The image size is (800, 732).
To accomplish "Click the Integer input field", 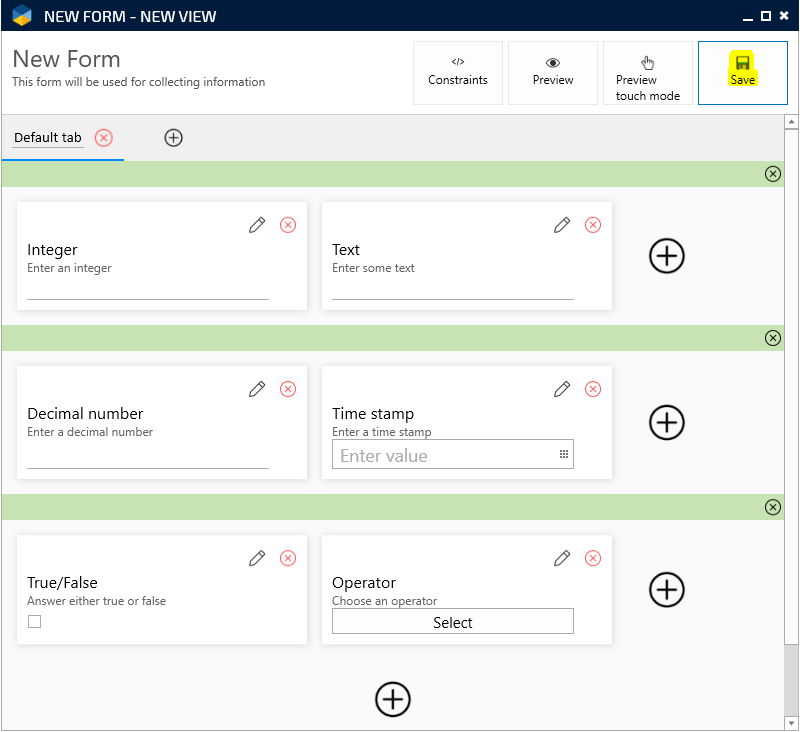I will [x=148, y=289].
